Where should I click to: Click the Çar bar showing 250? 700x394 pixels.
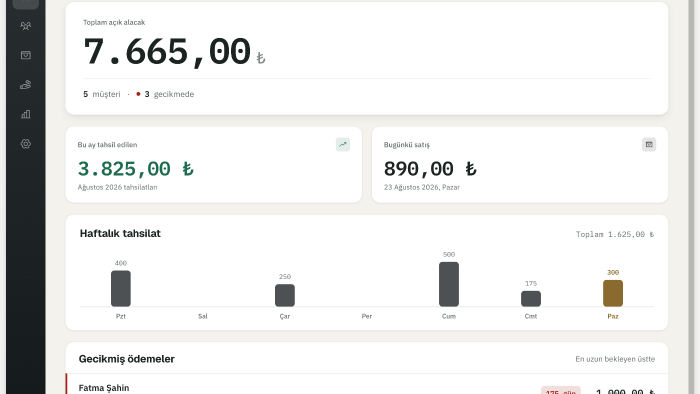click(x=285, y=295)
